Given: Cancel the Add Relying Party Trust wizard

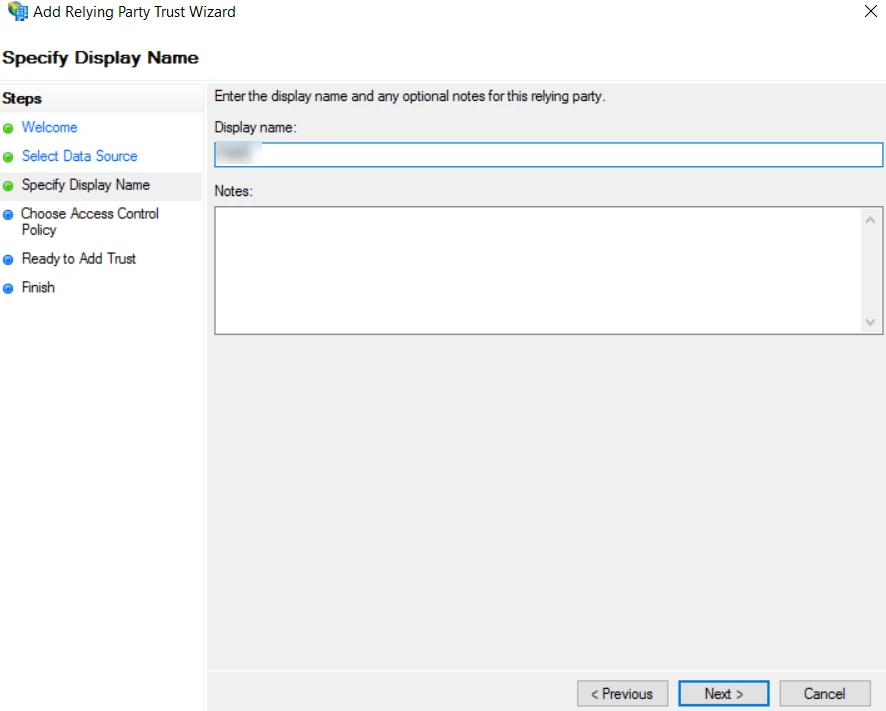Looking at the screenshot, I should pos(824,693).
